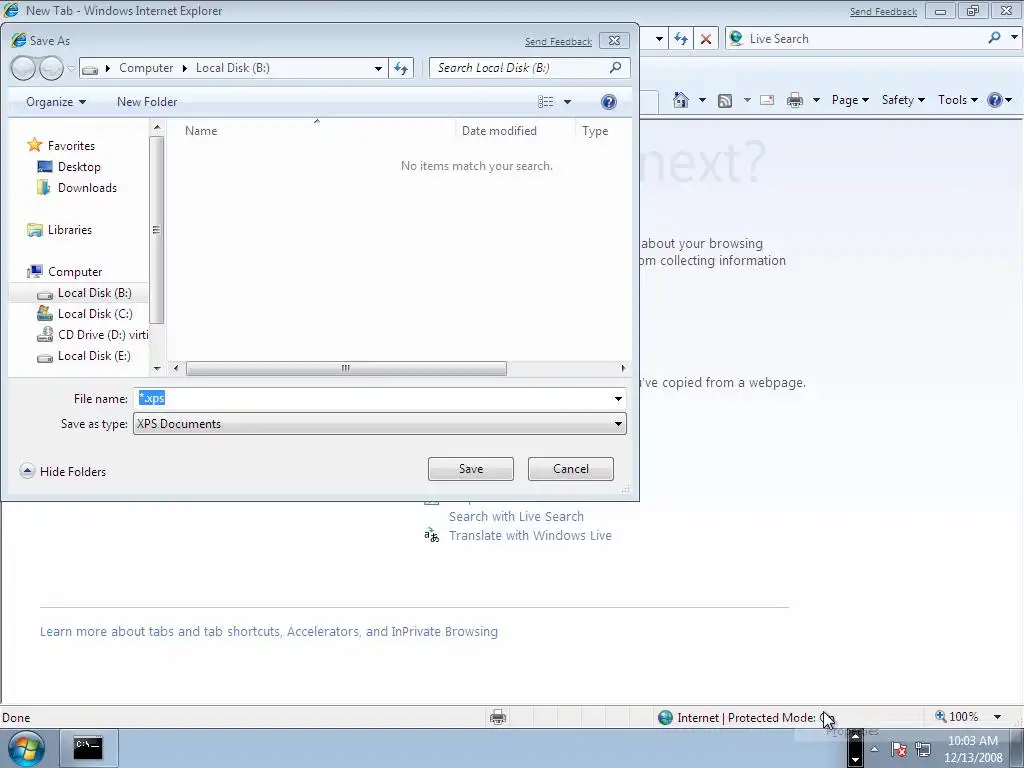Open the Save as type combo box
The height and width of the screenshot is (768, 1024).
379,424
